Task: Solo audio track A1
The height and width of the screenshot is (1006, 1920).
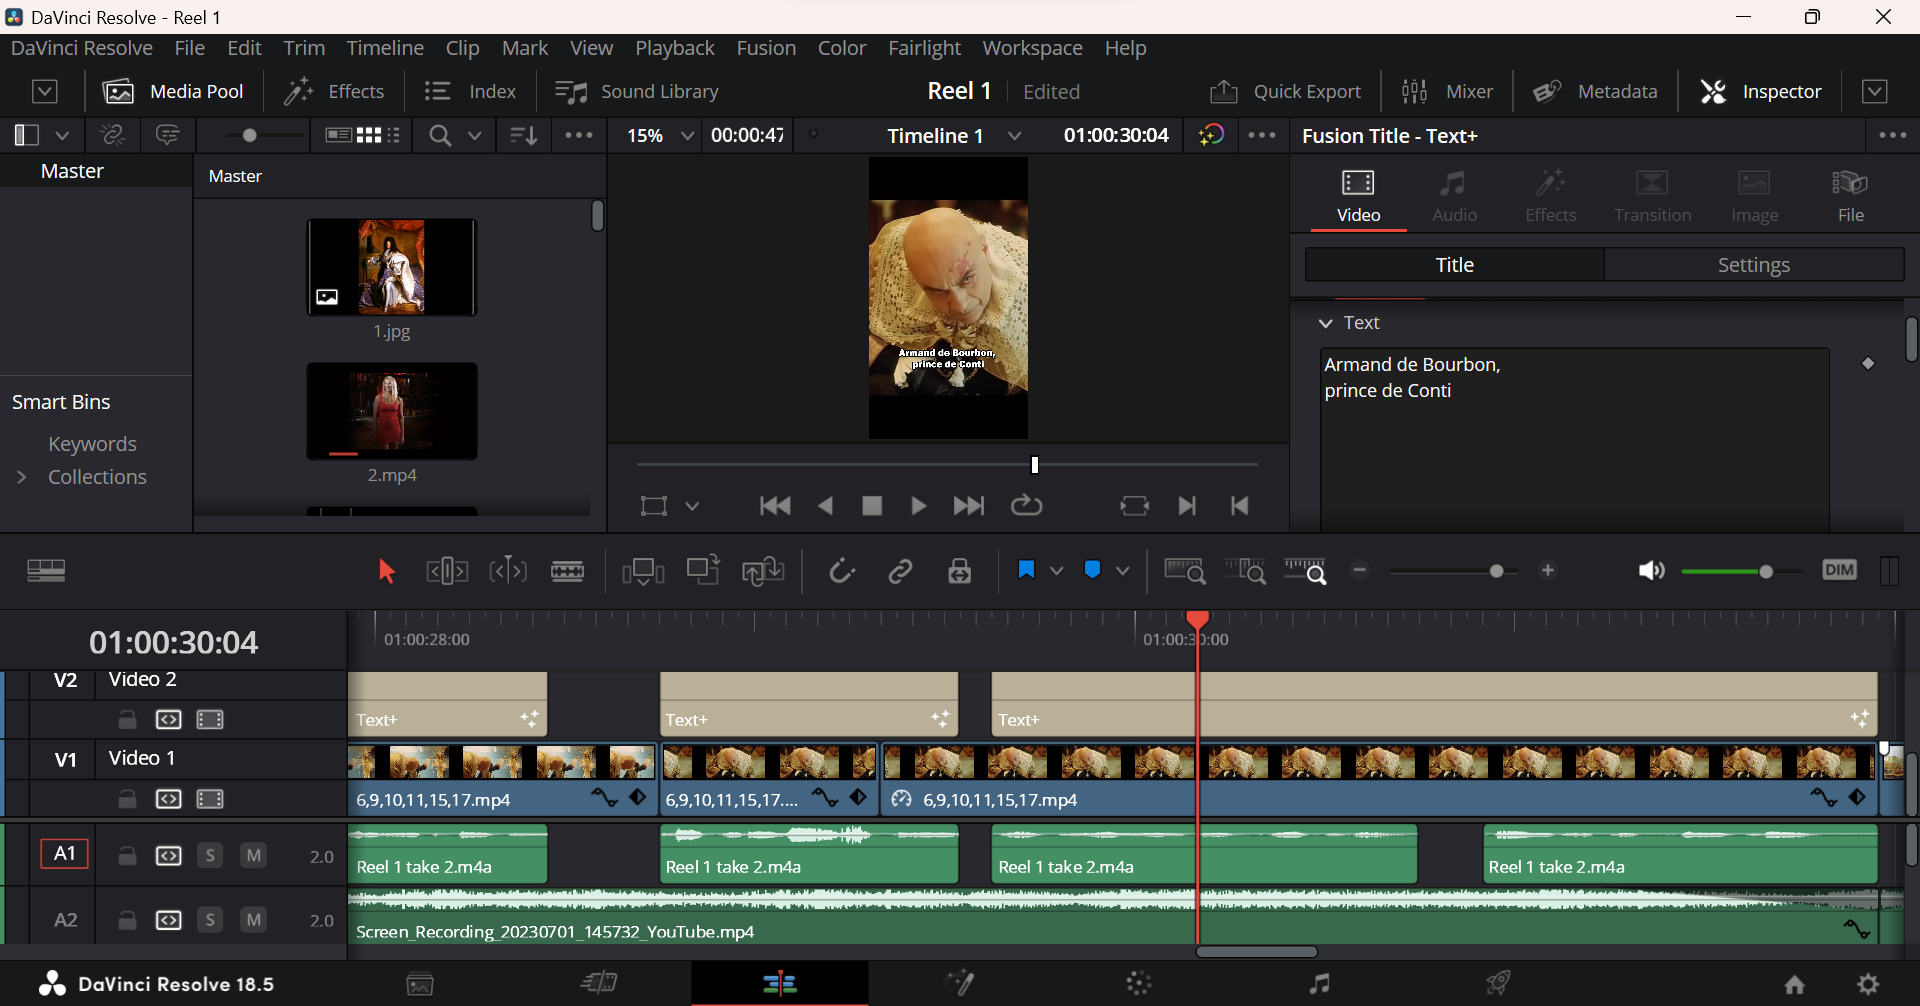Action: click(210, 856)
